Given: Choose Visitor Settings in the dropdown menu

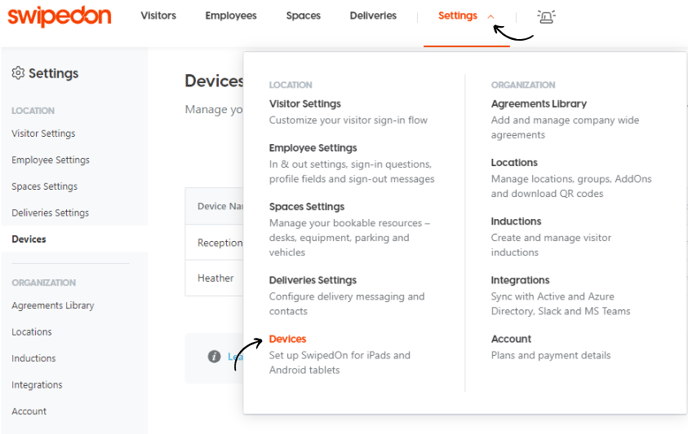Looking at the screenshot, I should (305, 104).
